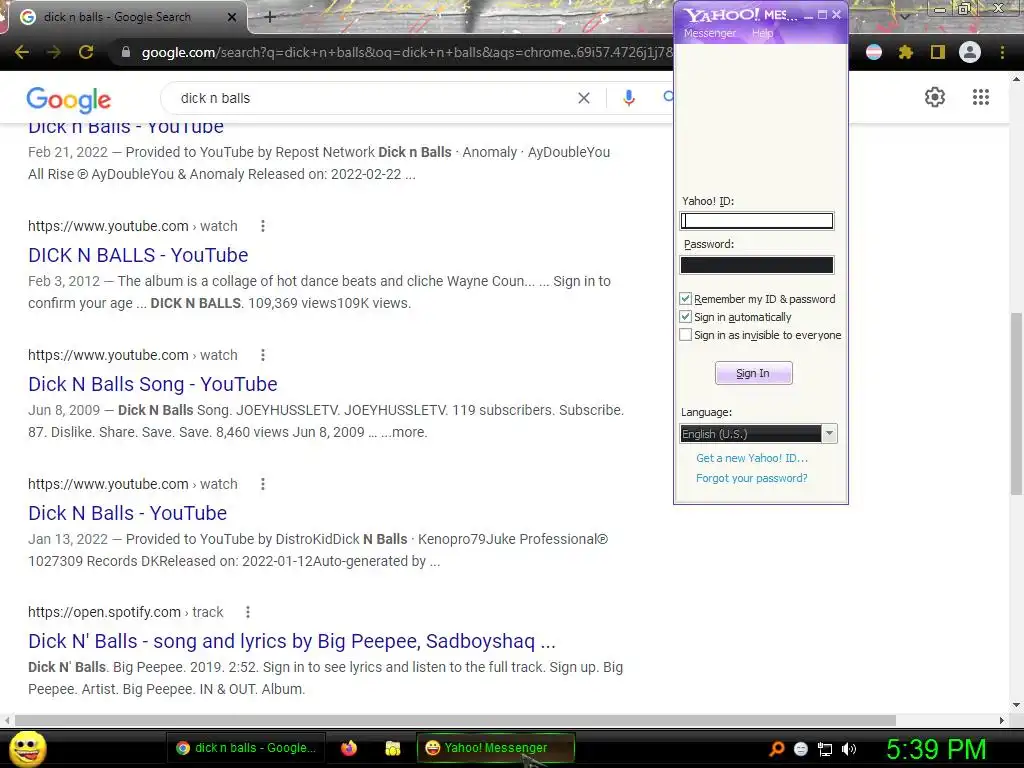Viewport: 1024px width, 768px height.
Task: Click the horizontal page scrollbar thumb
Action: click(x=455, y=720)
